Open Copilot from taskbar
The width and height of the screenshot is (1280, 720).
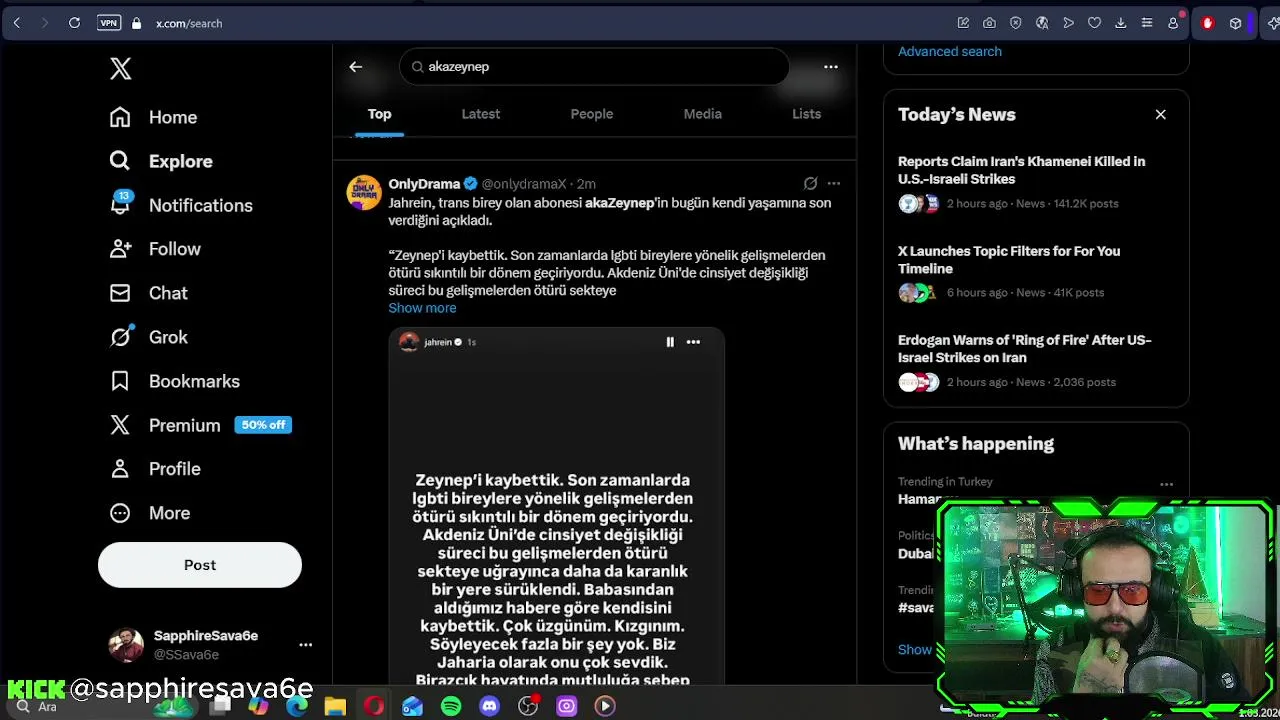258,706
